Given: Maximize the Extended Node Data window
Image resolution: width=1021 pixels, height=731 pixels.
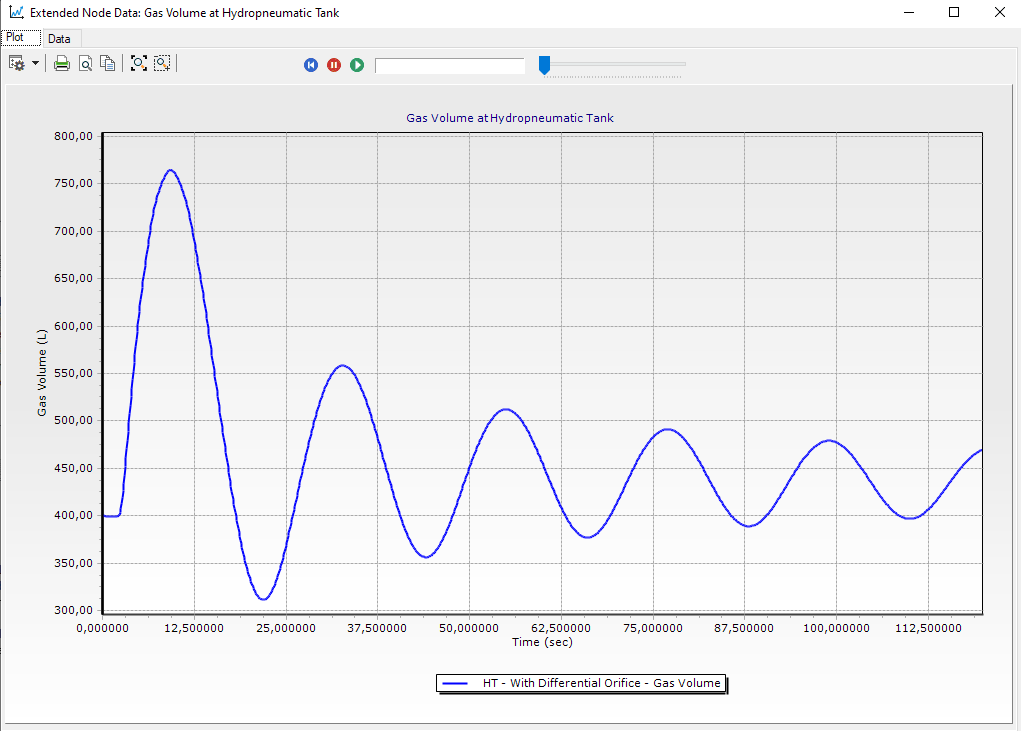Looking at the screenshot, I should pyautogui.click(x=954, y=12).
